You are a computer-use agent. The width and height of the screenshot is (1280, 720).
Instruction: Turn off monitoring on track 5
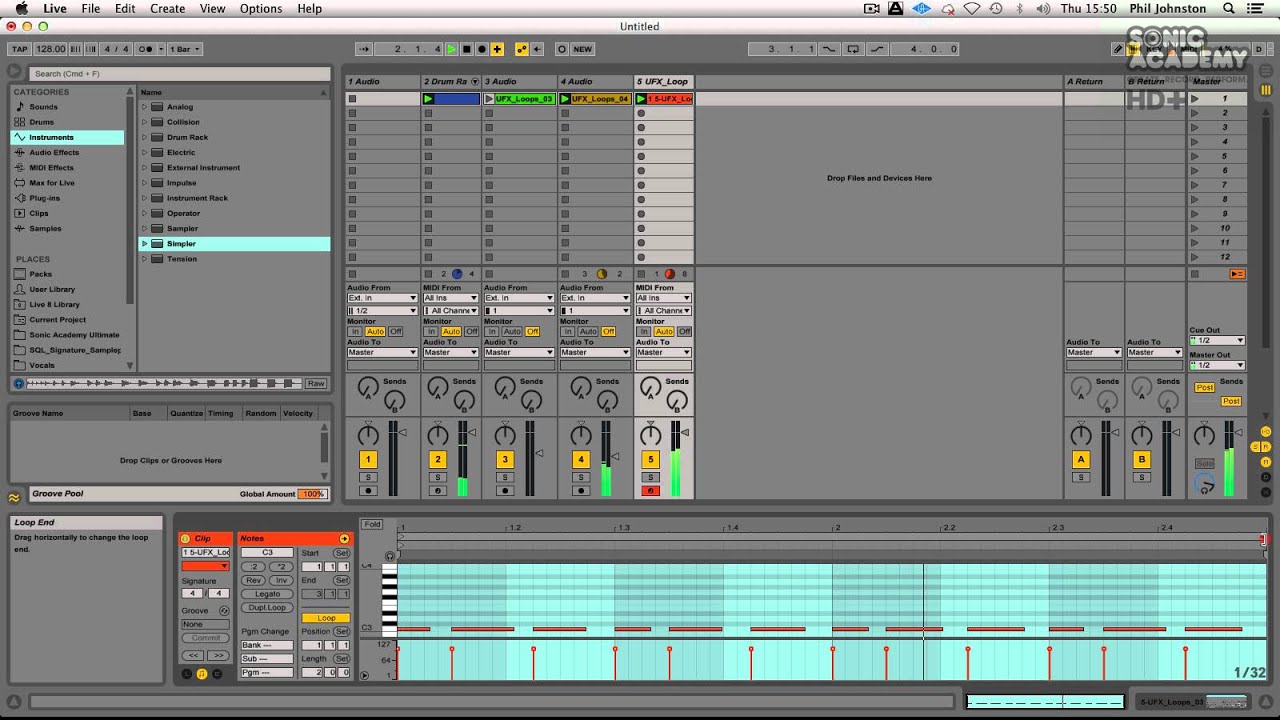tap(684, 332)
